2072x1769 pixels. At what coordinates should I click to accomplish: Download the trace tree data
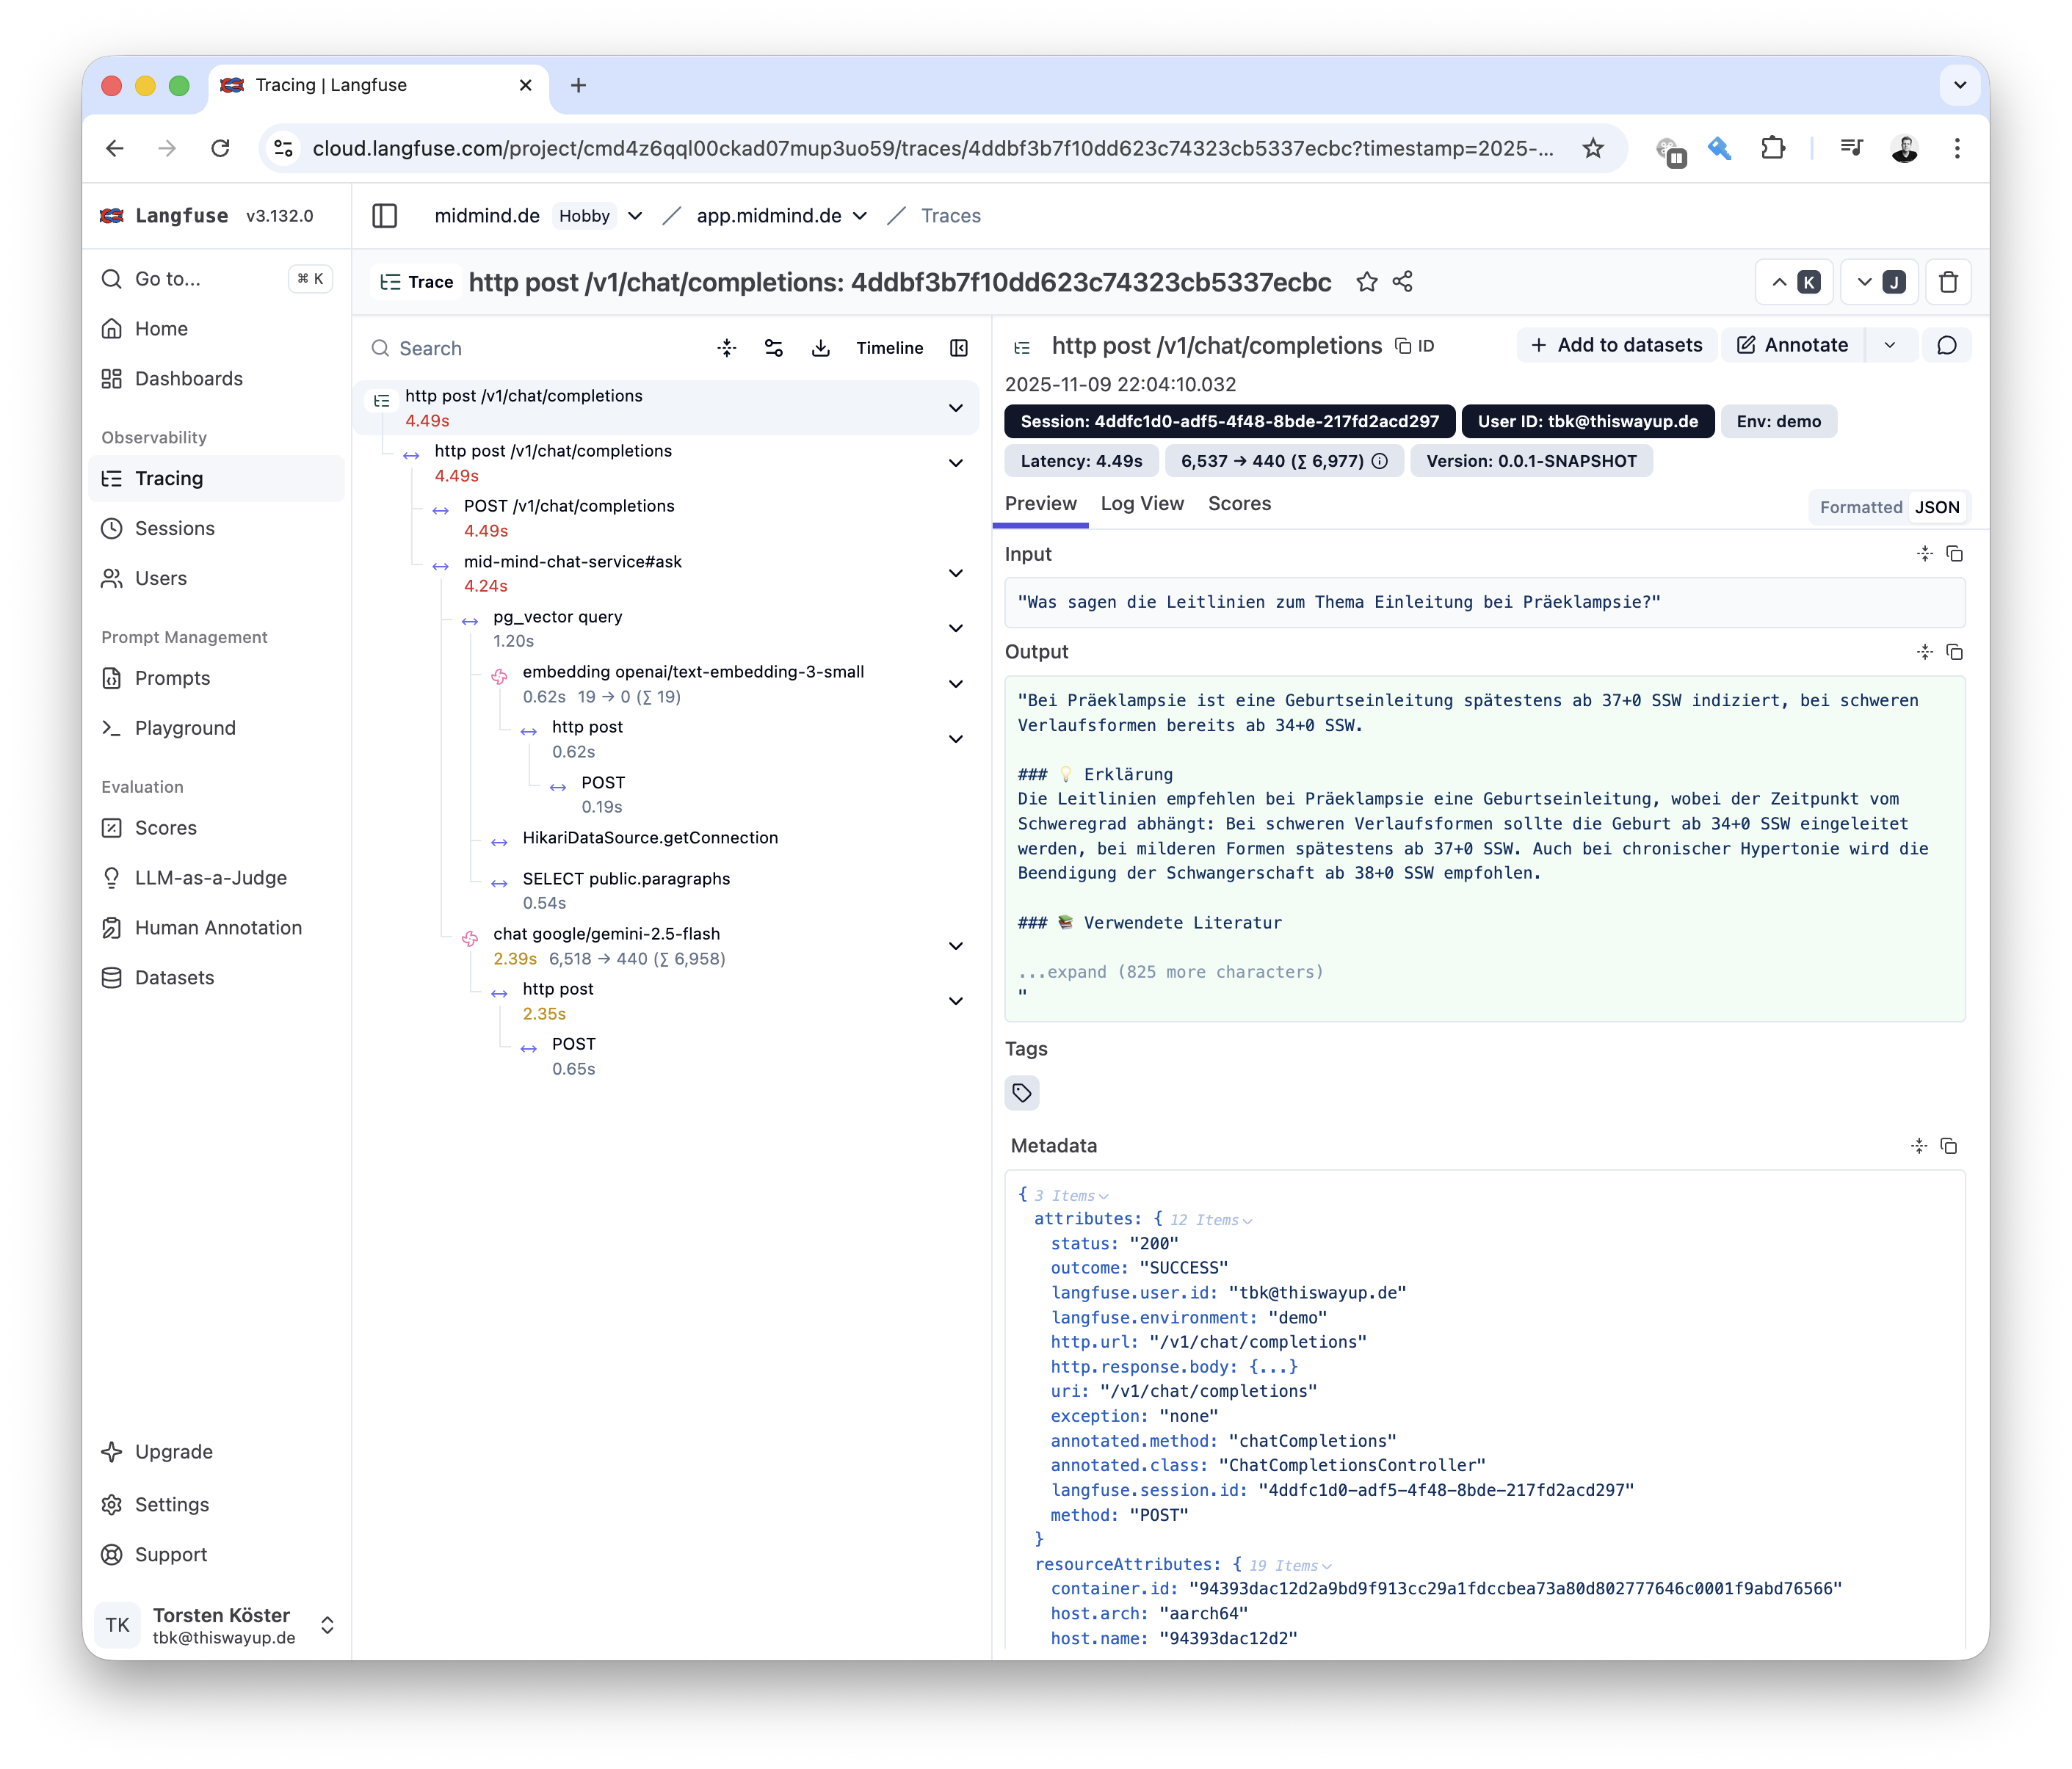820,348
